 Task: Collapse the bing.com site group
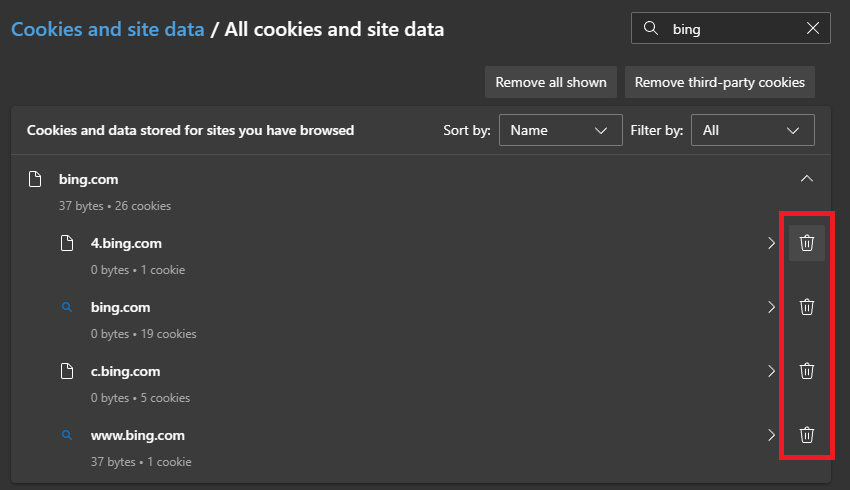pyautogui.click(x=807, y=179)
